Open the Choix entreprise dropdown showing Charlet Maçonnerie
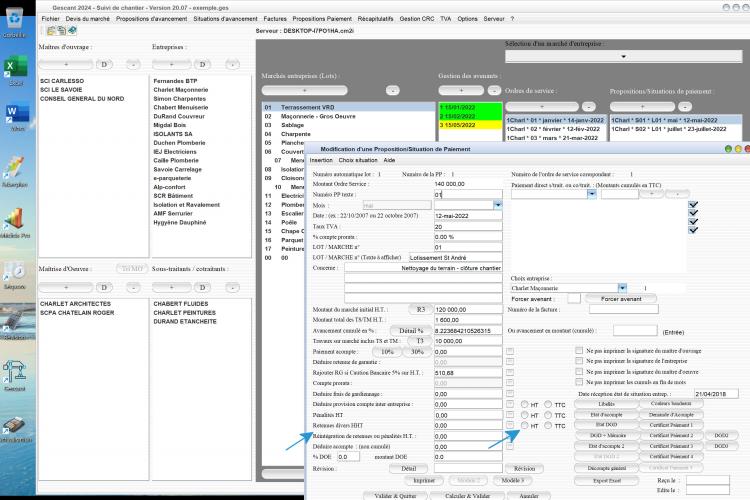The width and height of the screenshot is (750, 500). (x=622, y=288)
